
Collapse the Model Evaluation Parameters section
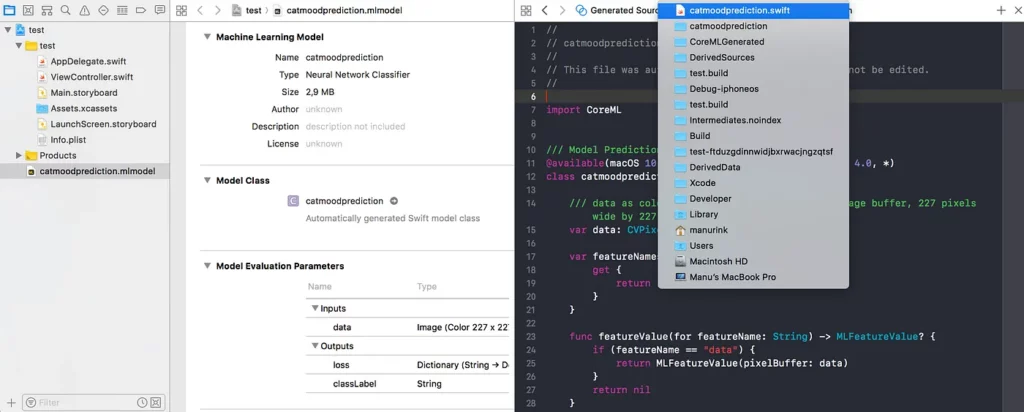point(207,266)
